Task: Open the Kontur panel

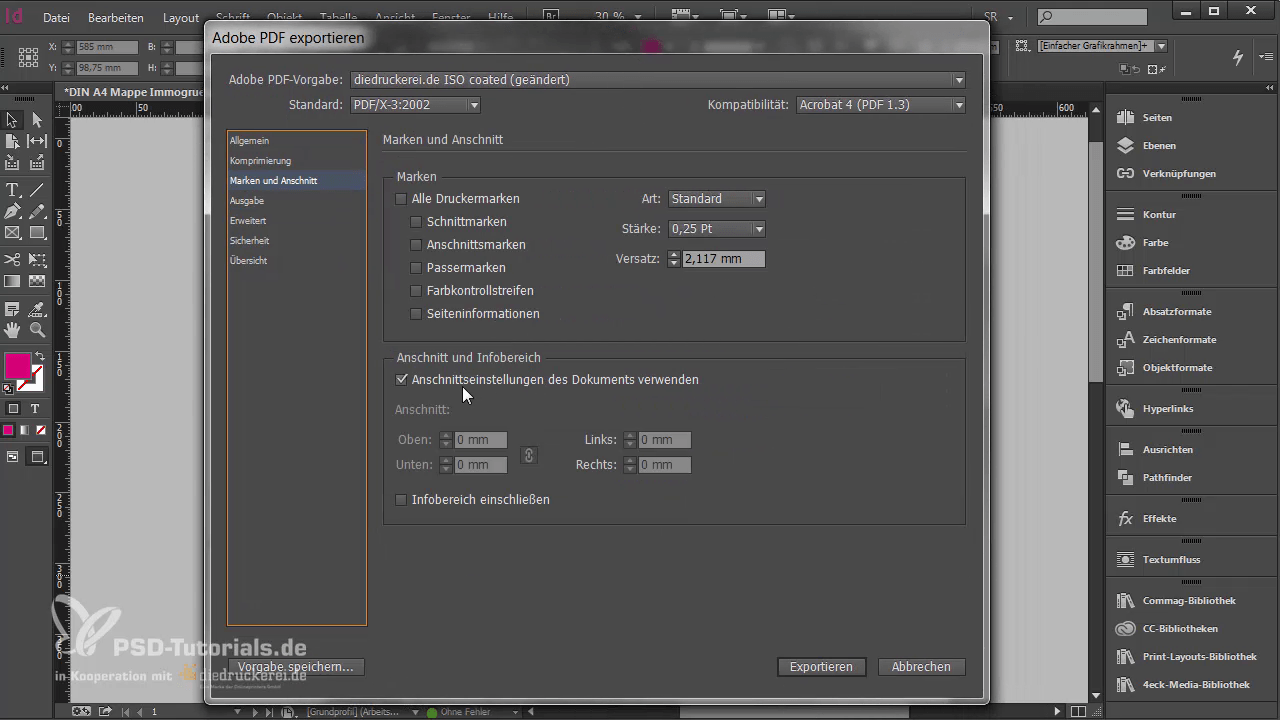Action: (1159, 215)
